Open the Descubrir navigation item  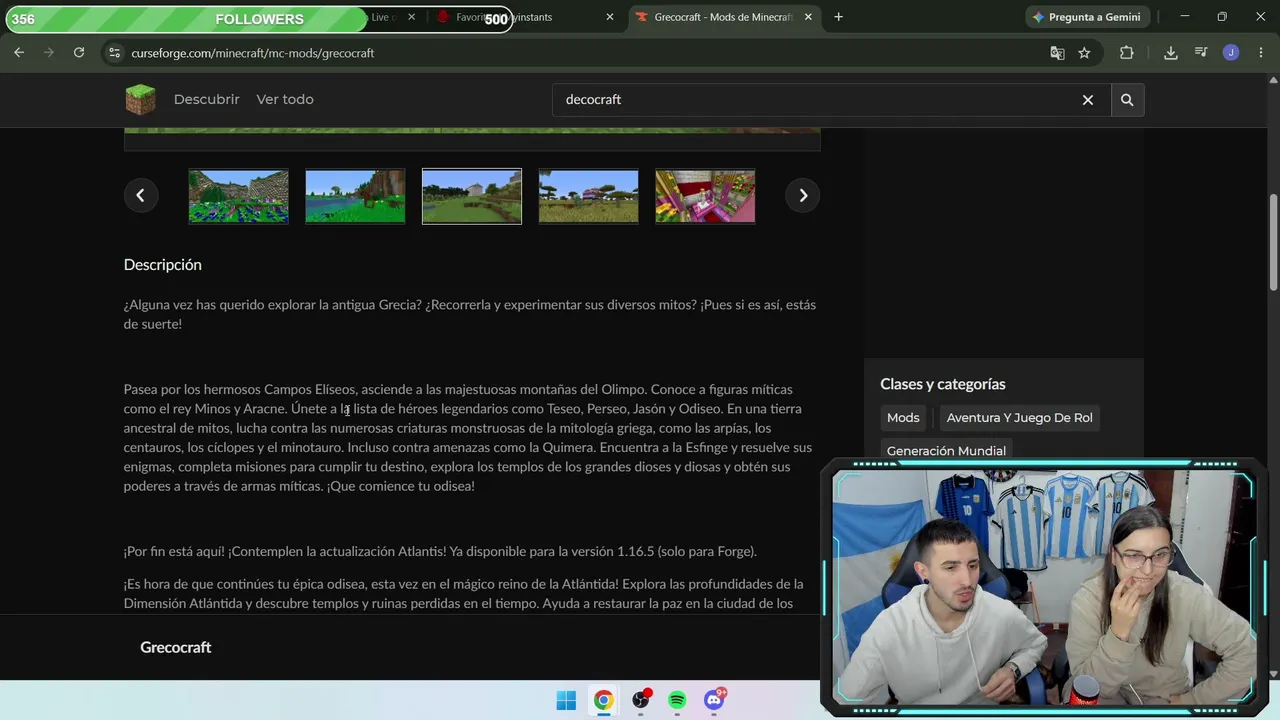[207, 99]
